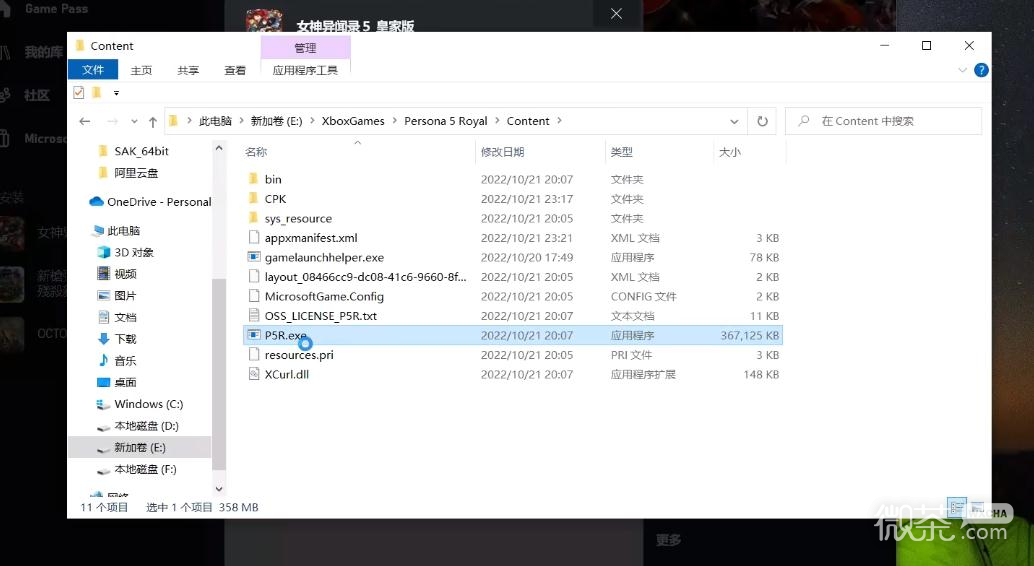Sort by 类型 column header
This screenshot has height=566, width=1034.
(x=621, y=152)
